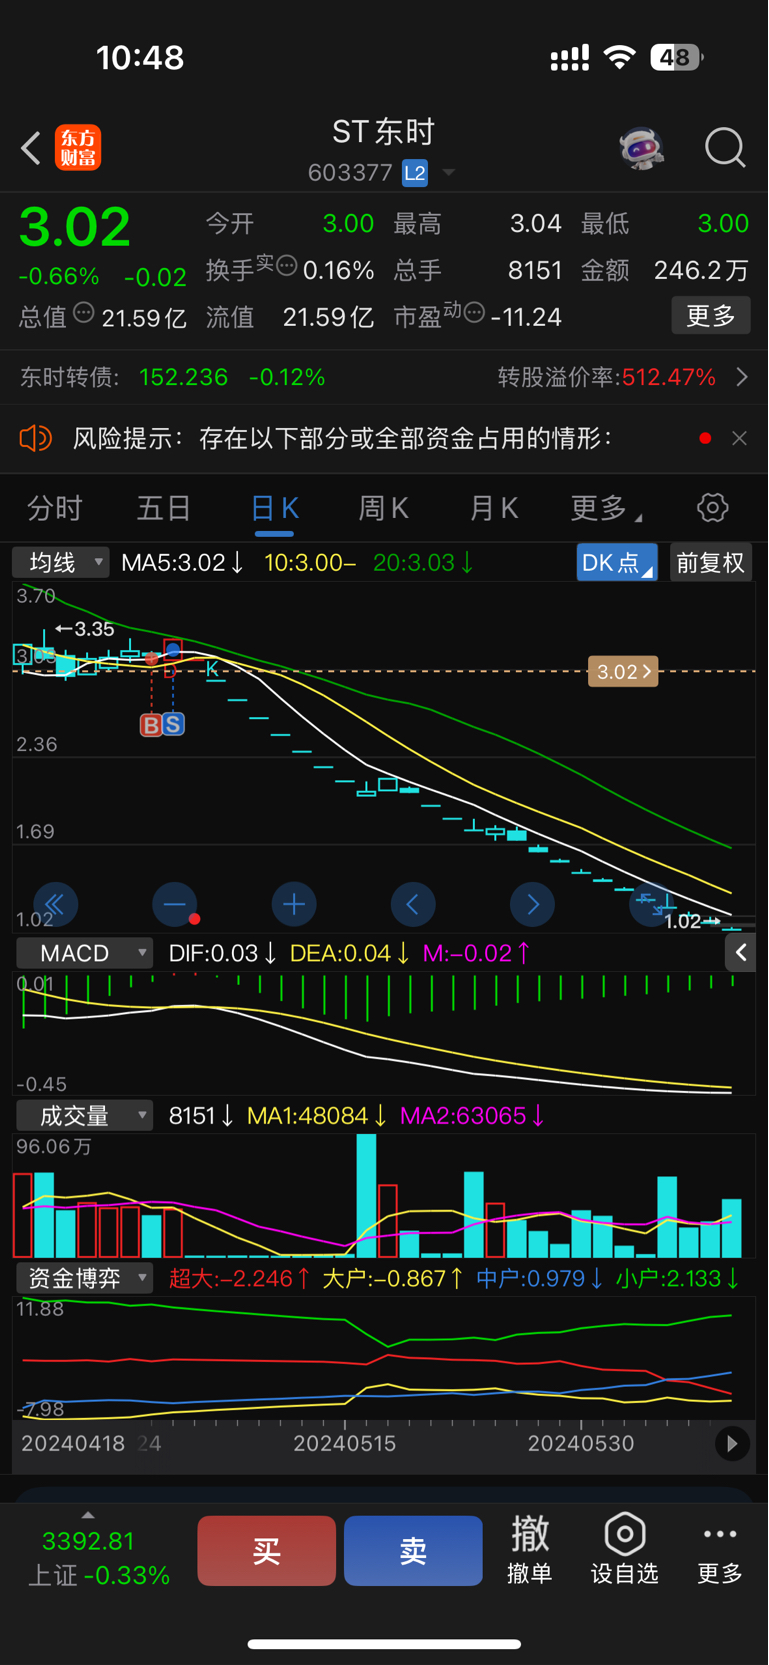Tap the MA1:48084 volume label

317,1115
